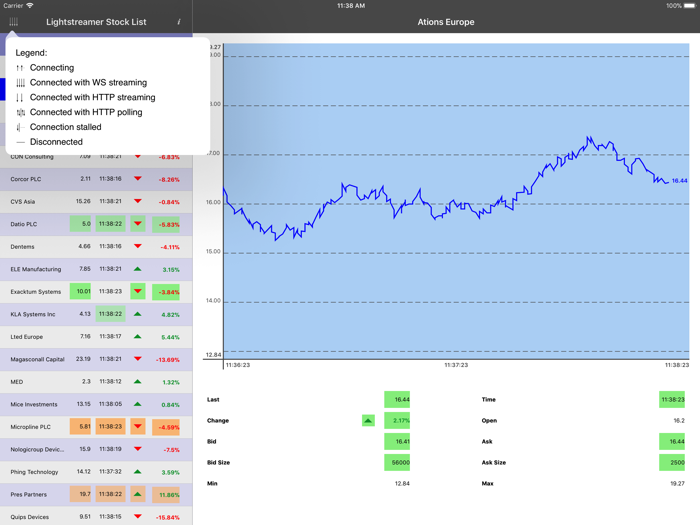
Task: Click the Wi-Fi icon in status bar
Action: tap(30, 5)
